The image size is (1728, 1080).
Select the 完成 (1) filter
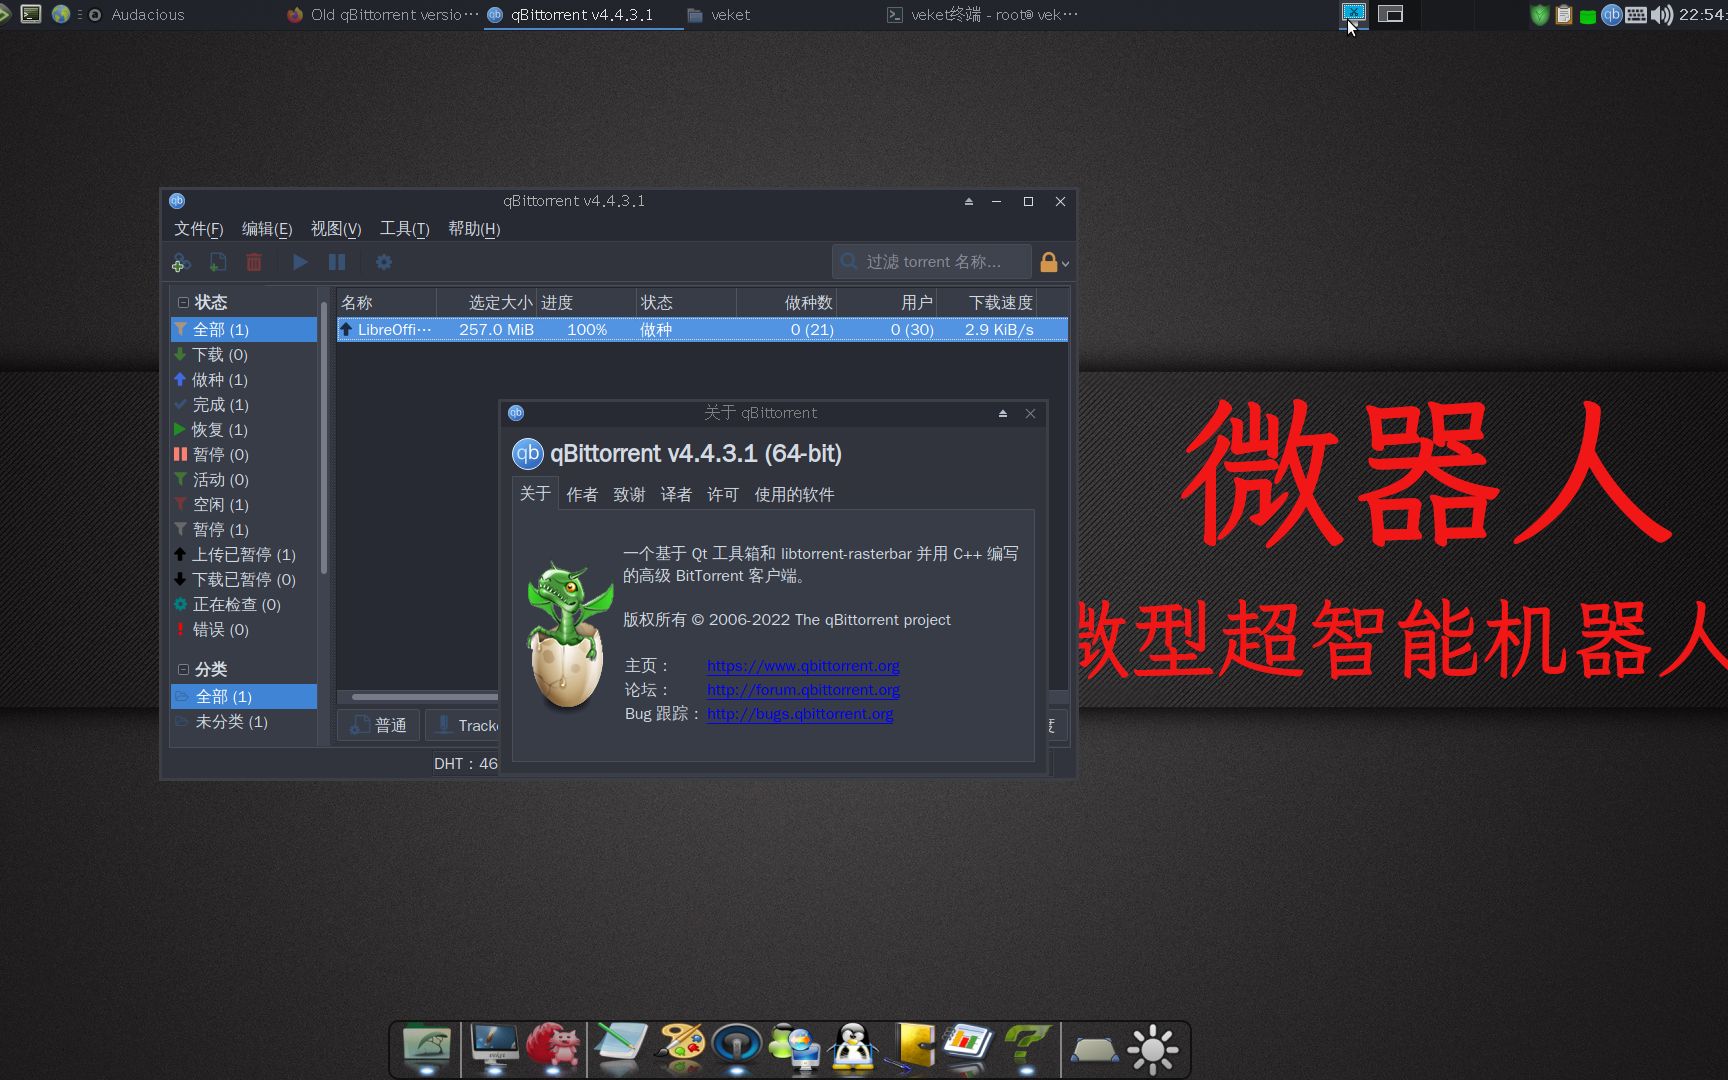(x=244, y=404)
